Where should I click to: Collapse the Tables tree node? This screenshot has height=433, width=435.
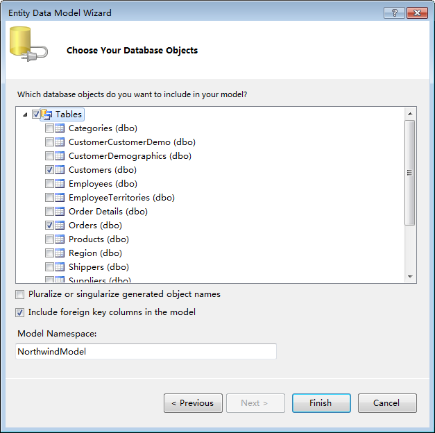[25, 115]
